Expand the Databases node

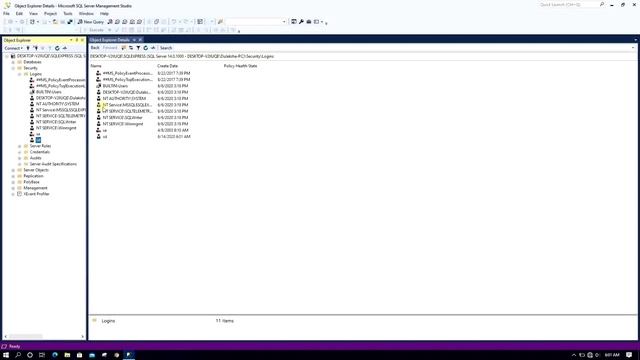click(x=13, y=62)
